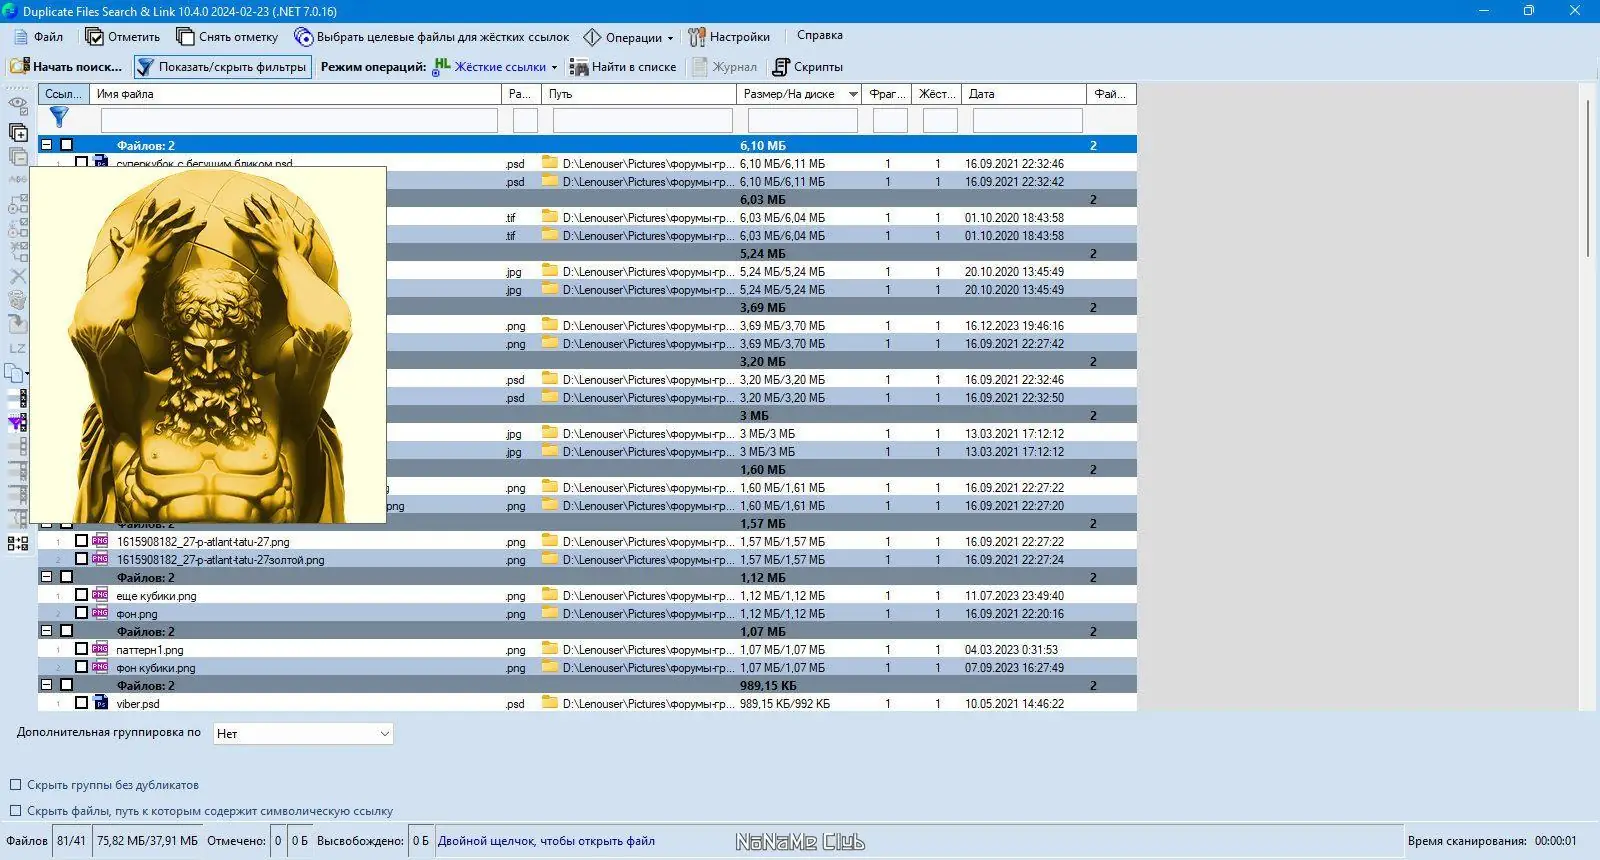Click Снять отметку to unmark files
Screen dimensions: 1600x860
pyautogui.click(x=228, y=37)
